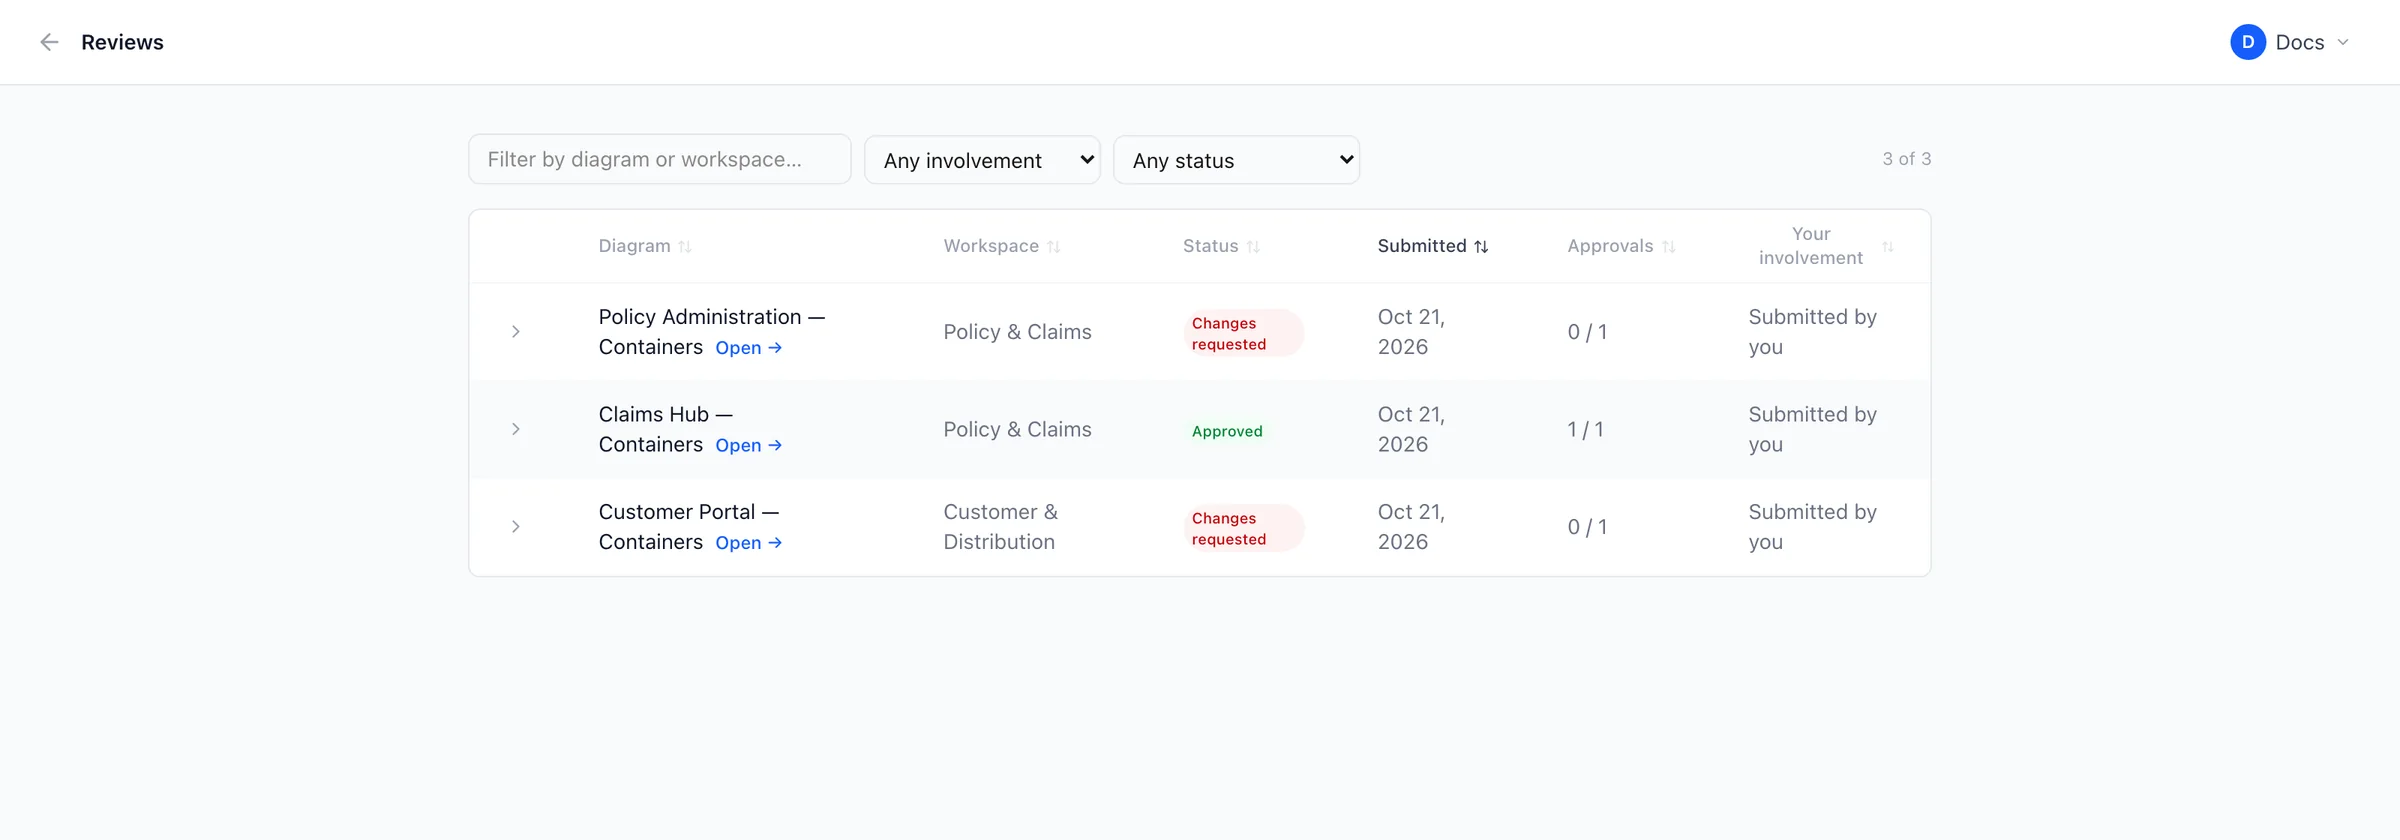This screenshot has height=840, width=2400.
Task: Sort by Your involvement arrows icon
Action: point(1888,247)
